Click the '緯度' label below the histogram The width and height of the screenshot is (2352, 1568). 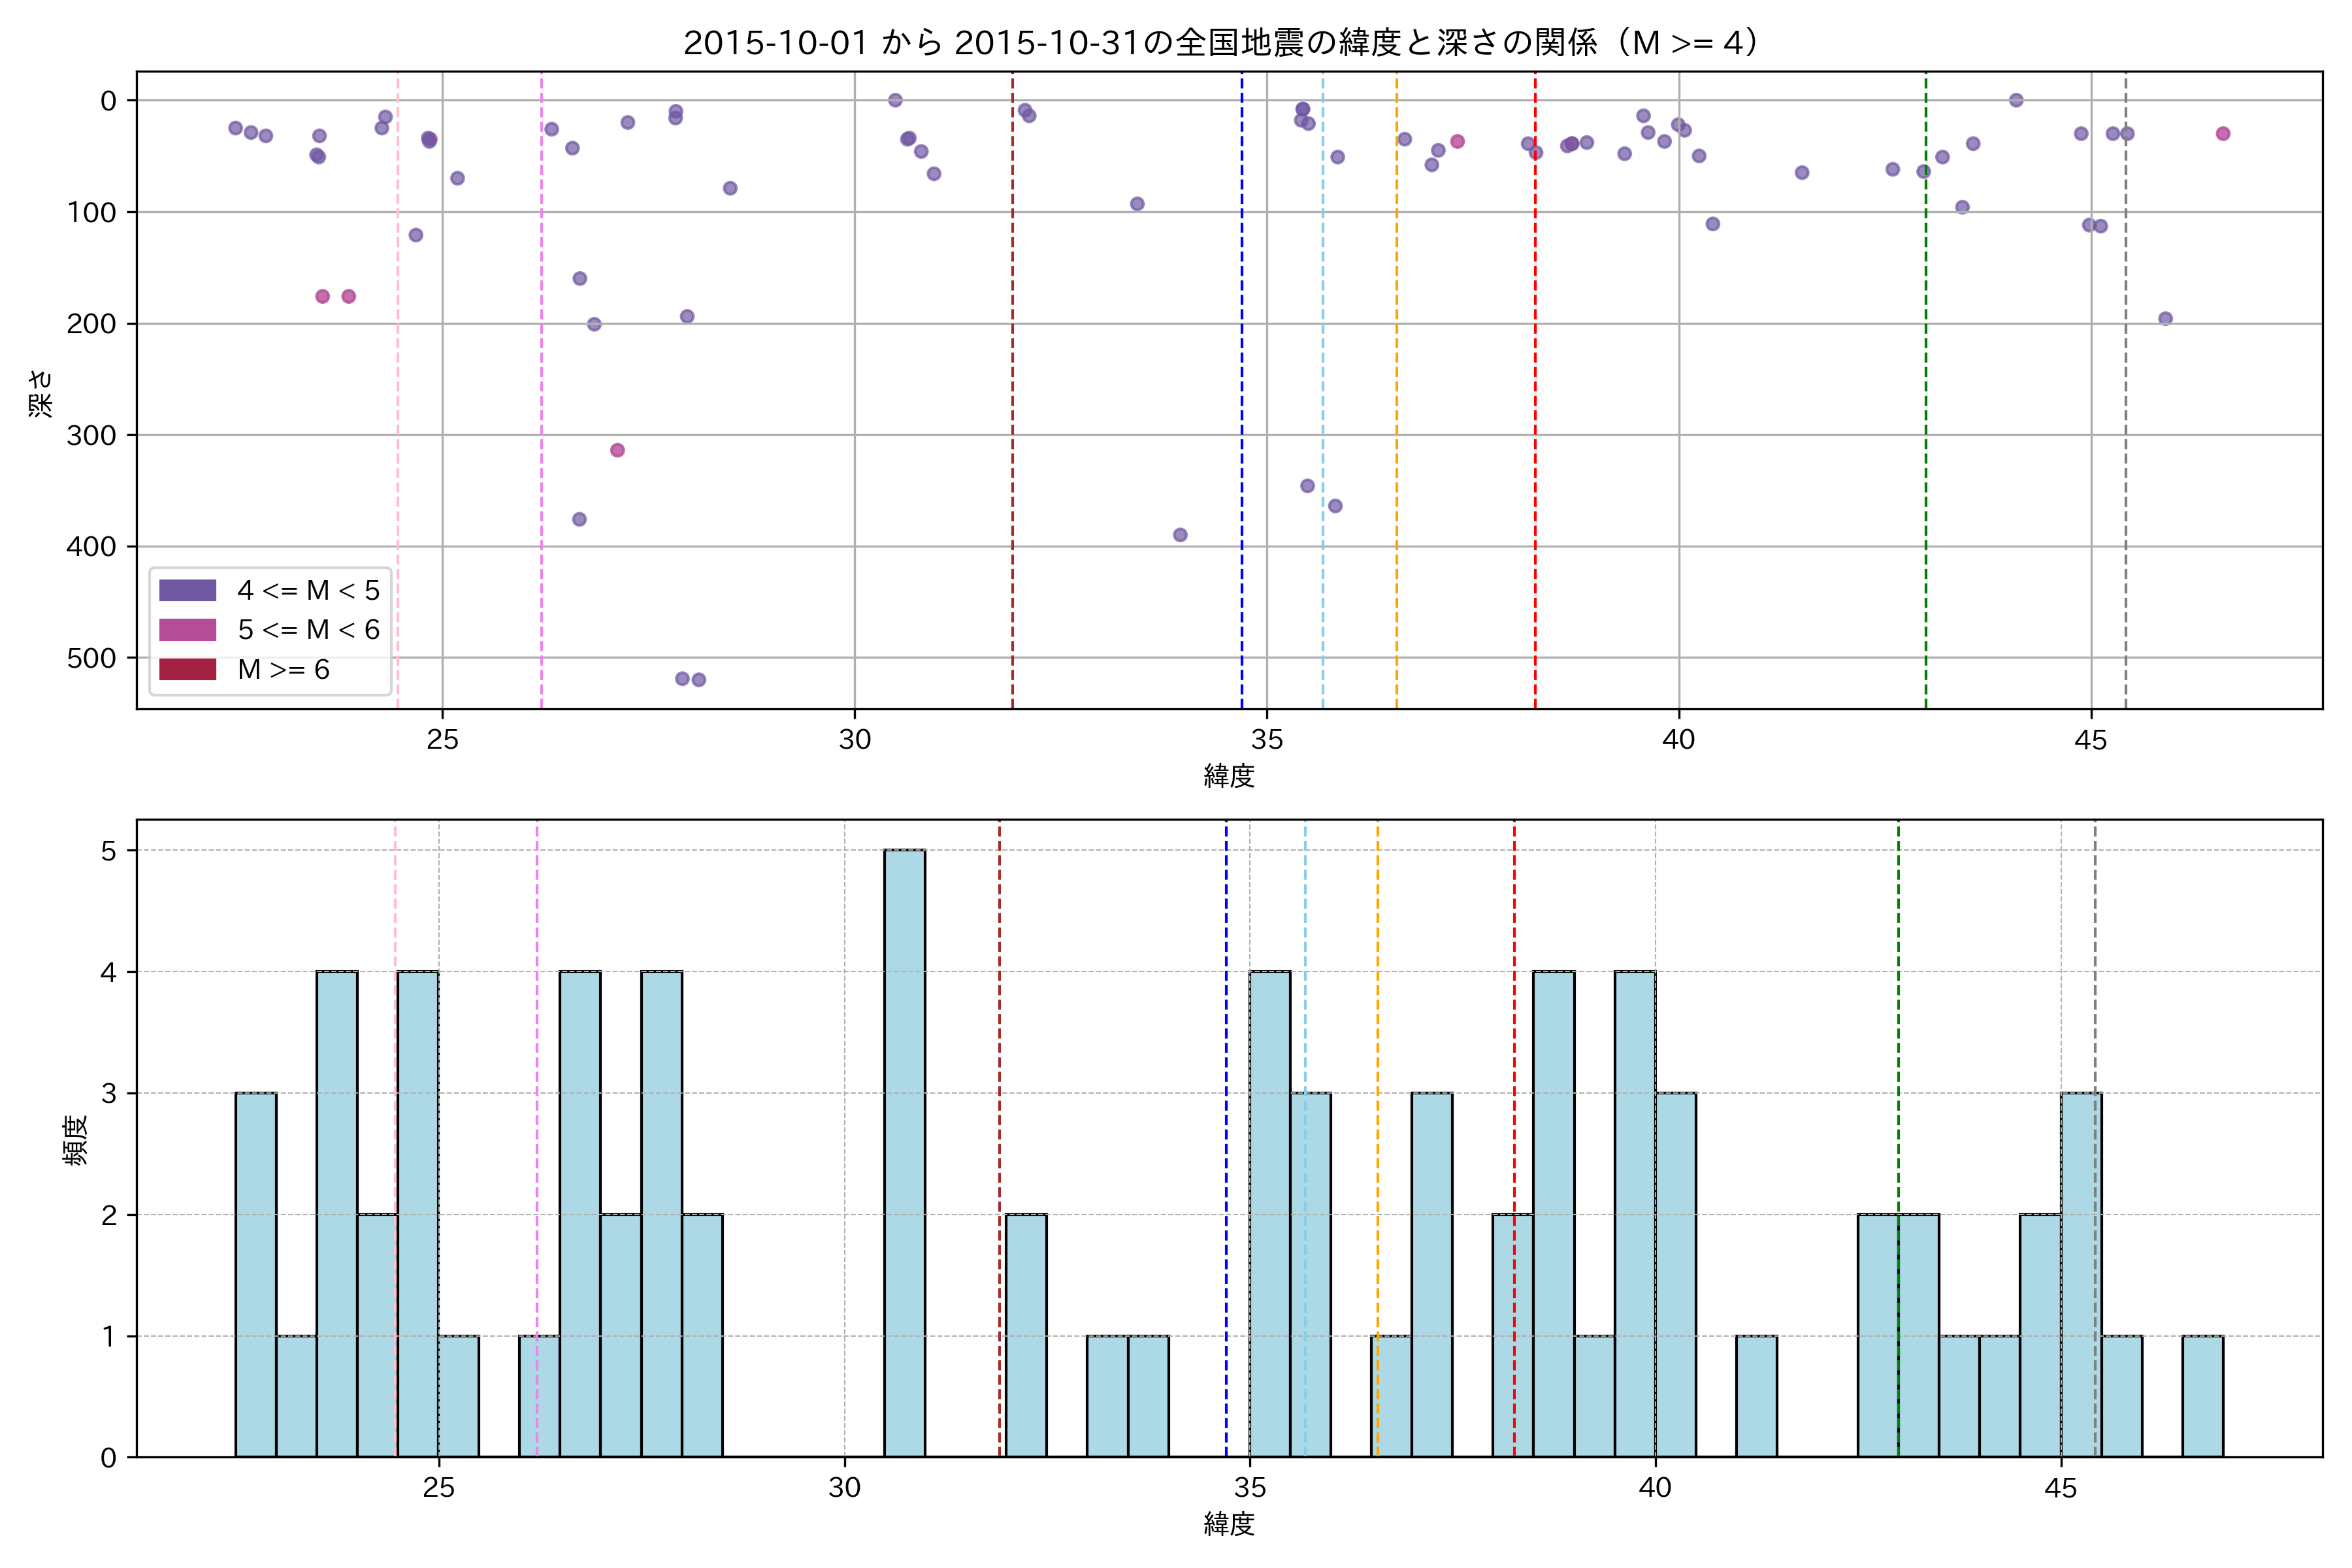click(x=1228, y=1524)
